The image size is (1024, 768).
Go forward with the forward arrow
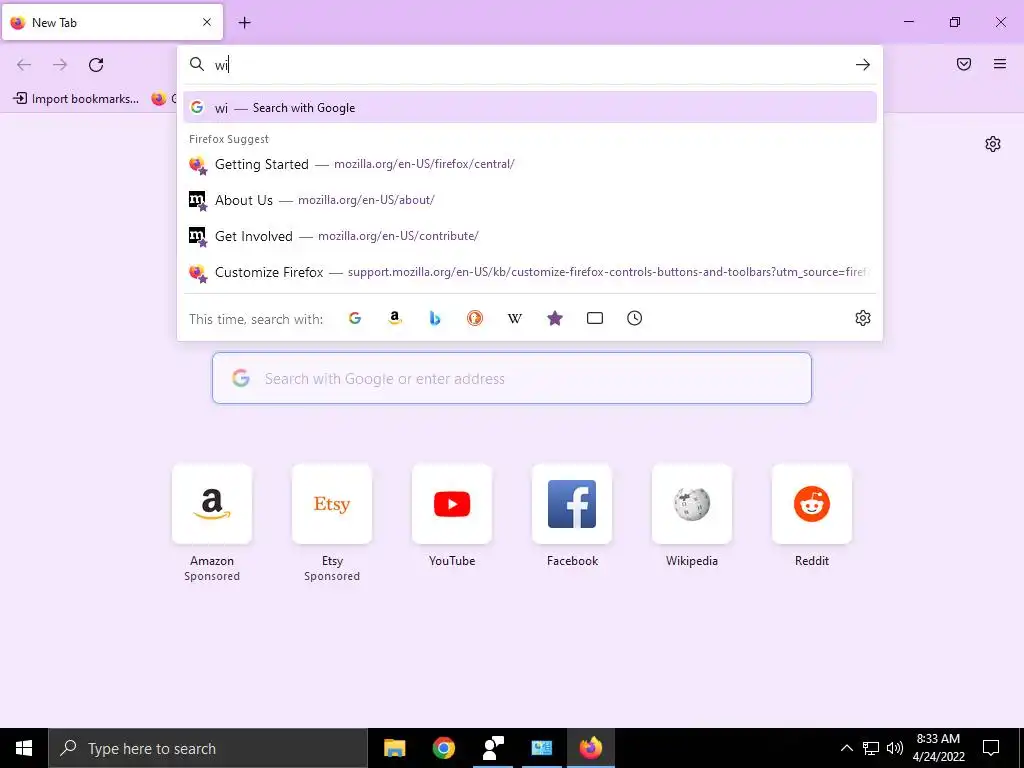(60, 65)
